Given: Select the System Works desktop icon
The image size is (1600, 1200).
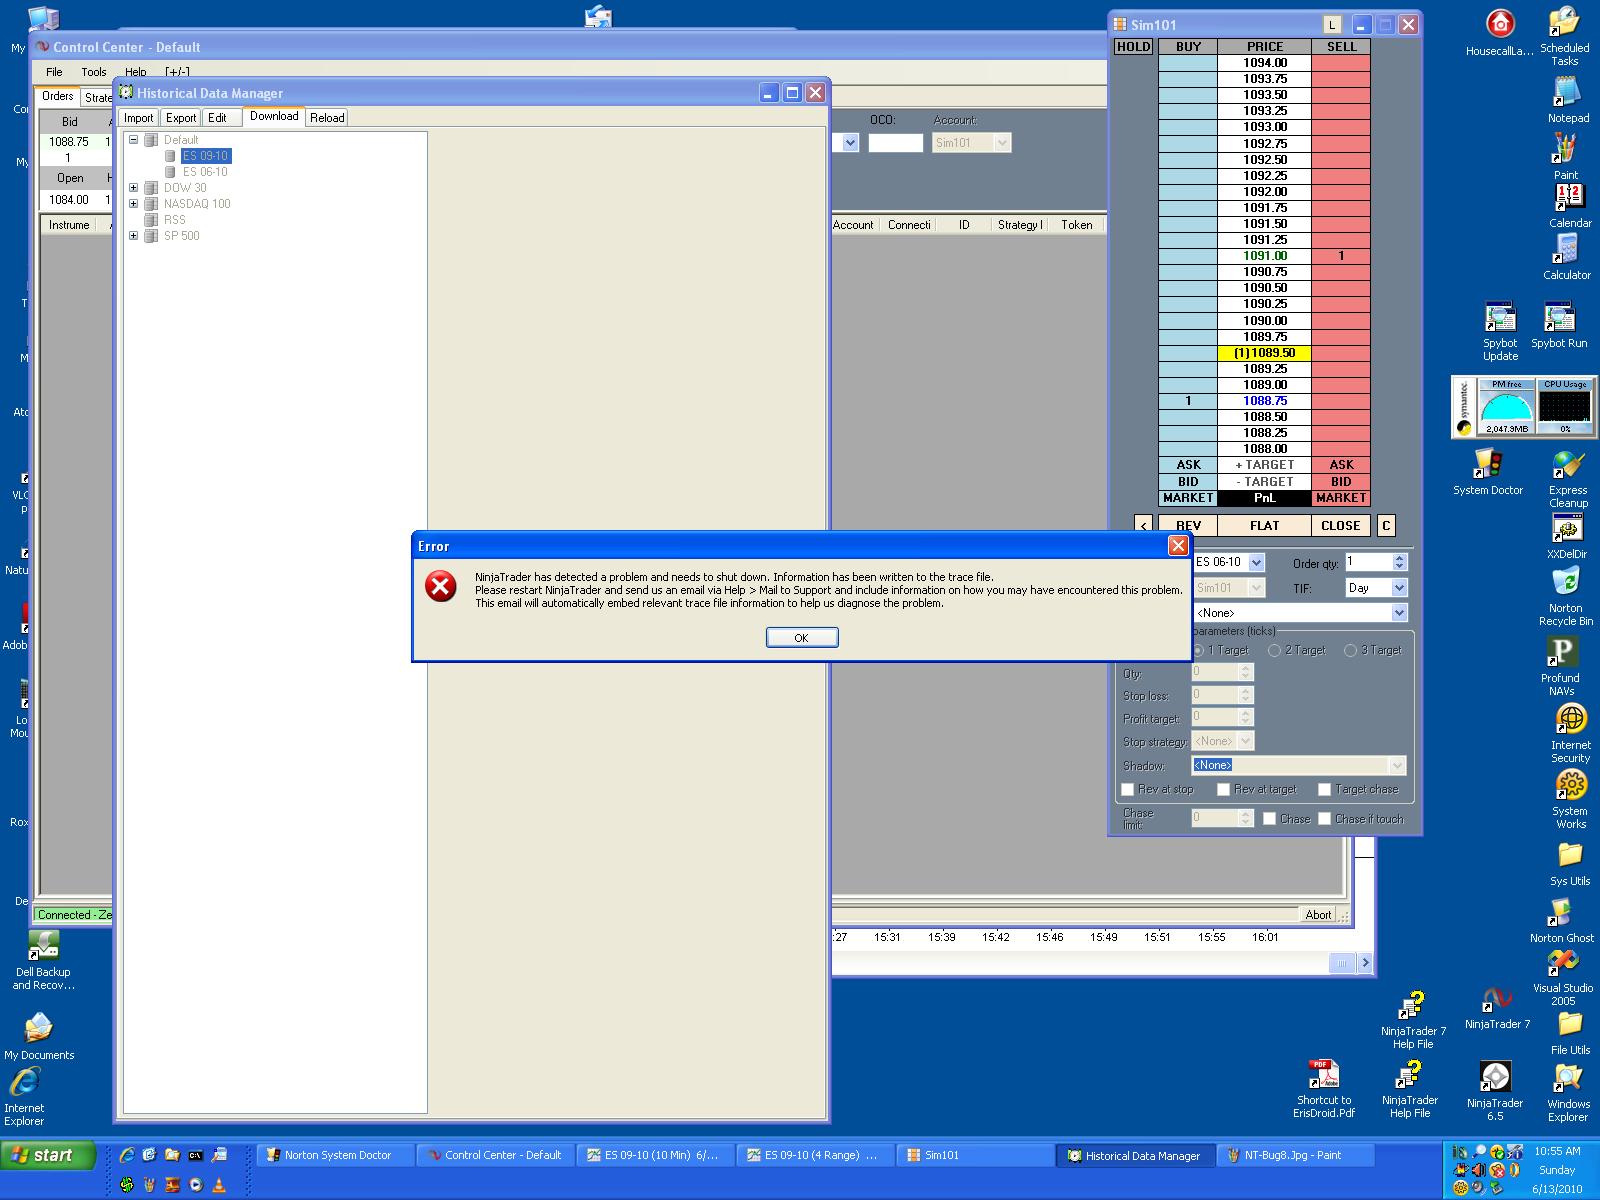Looking at the screenshot, I should [x=1570, y=800].
